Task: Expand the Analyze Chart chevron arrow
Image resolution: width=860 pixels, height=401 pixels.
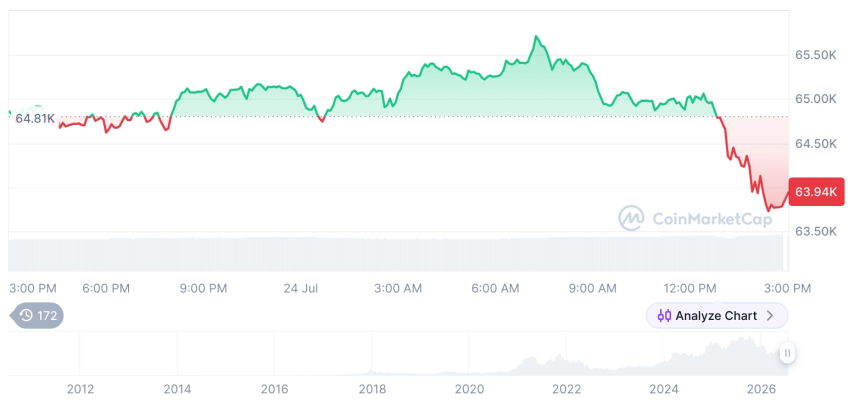Action: [770, 316]
